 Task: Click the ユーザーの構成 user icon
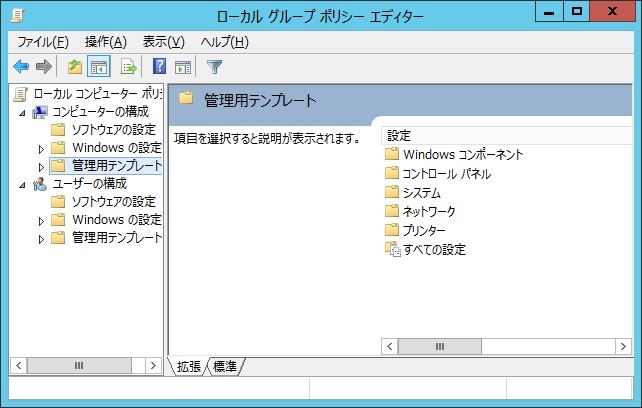(x=40, y=184)
